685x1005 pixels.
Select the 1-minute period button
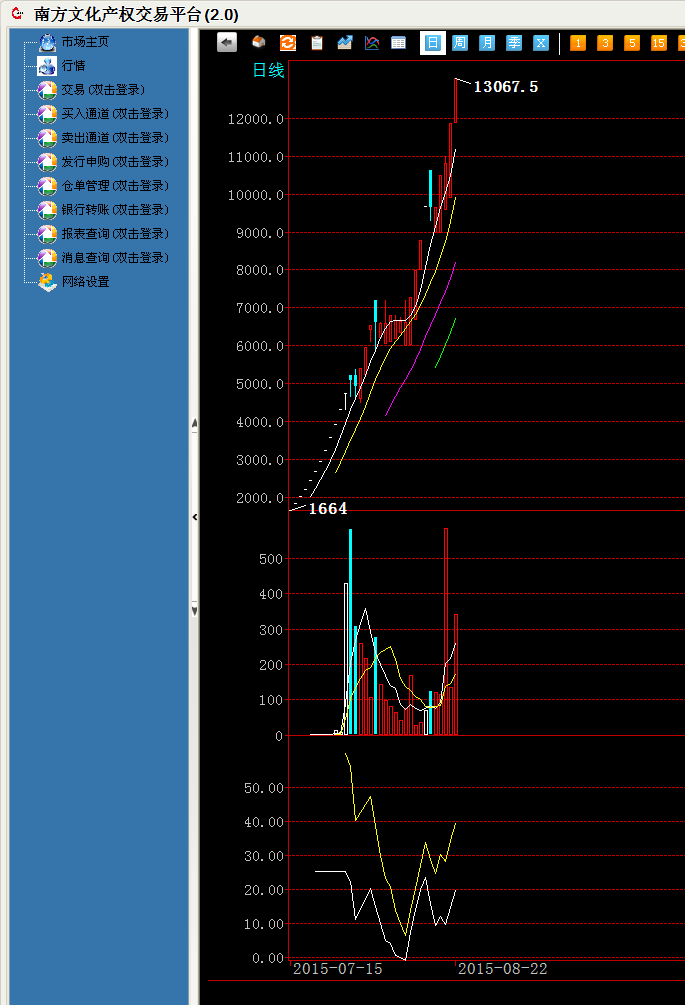pos(578,43)
